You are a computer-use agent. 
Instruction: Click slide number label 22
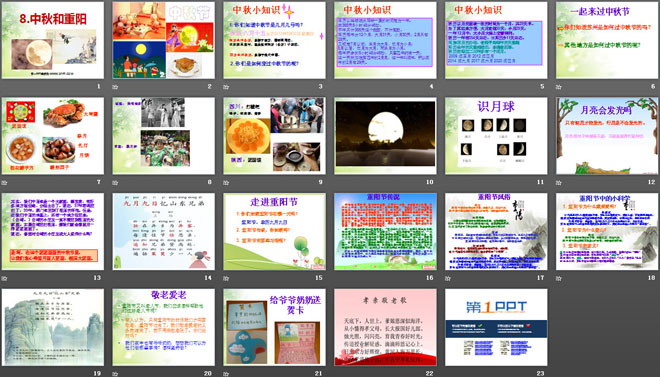[x=429, y=373]
